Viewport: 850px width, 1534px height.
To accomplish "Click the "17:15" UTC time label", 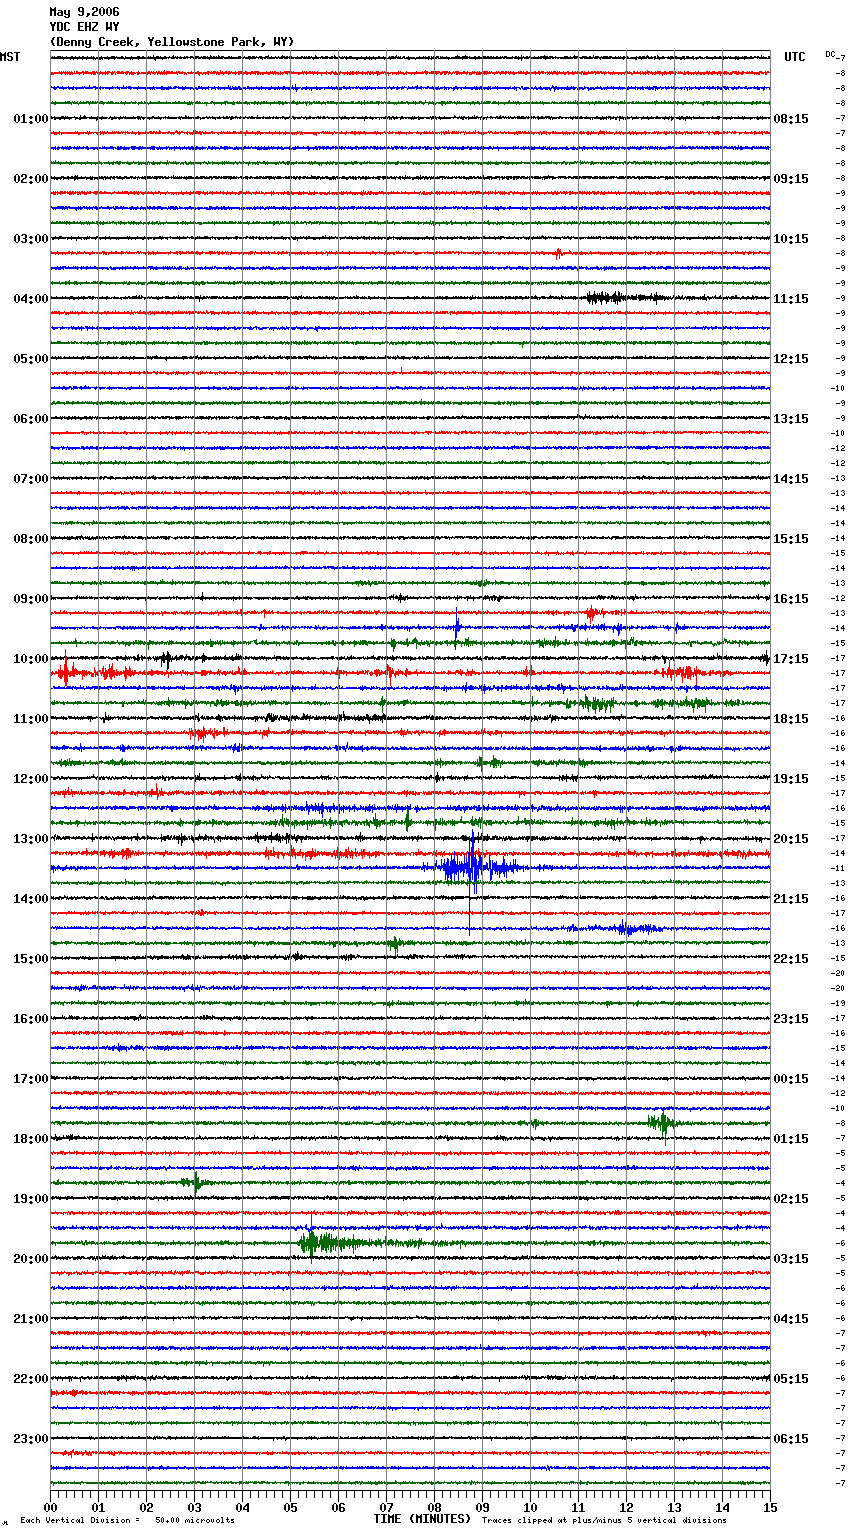I will coord(791,659).
